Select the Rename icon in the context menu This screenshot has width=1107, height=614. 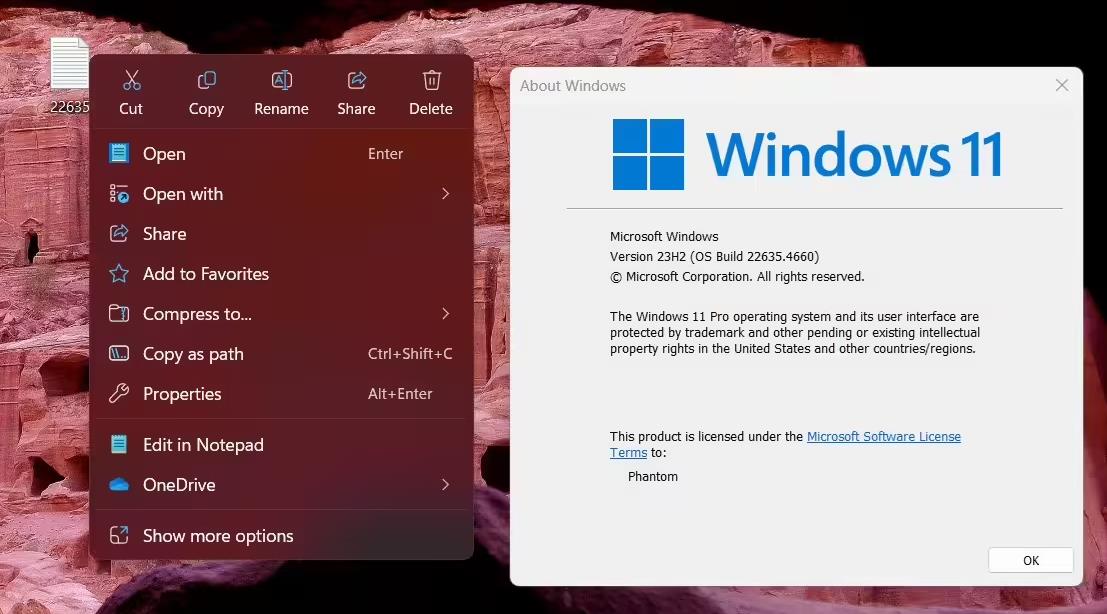tap(282, 80)
